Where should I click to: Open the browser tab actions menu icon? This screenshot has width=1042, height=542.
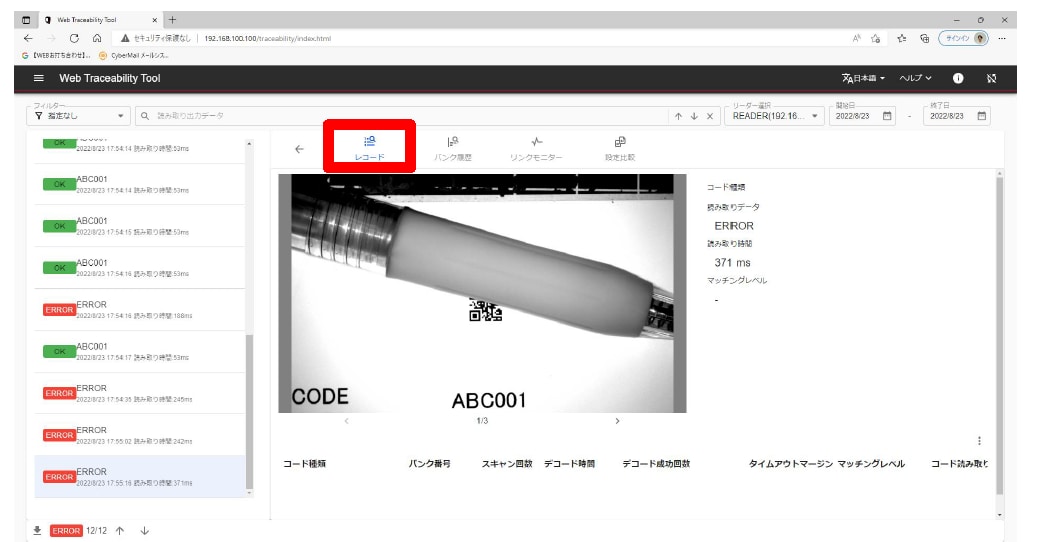click(x=26, y=20)
